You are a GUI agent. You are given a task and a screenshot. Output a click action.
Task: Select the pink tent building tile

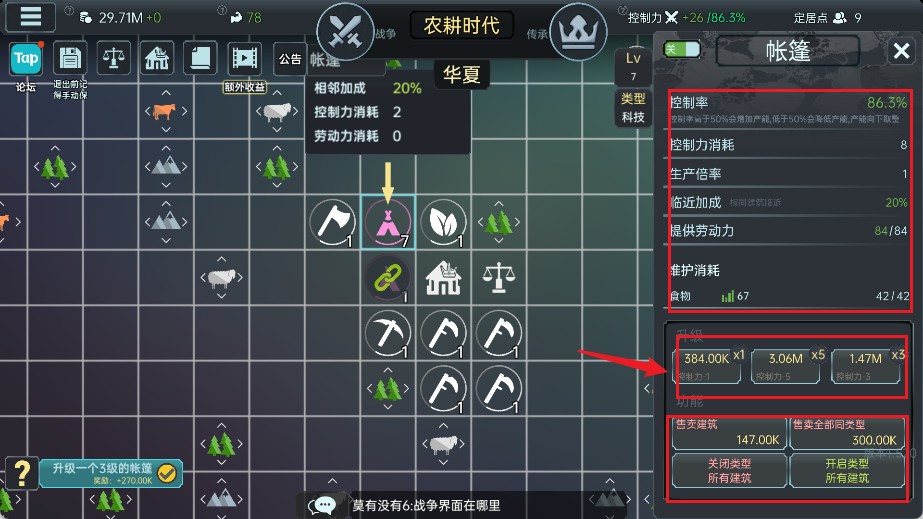[388, 222]
